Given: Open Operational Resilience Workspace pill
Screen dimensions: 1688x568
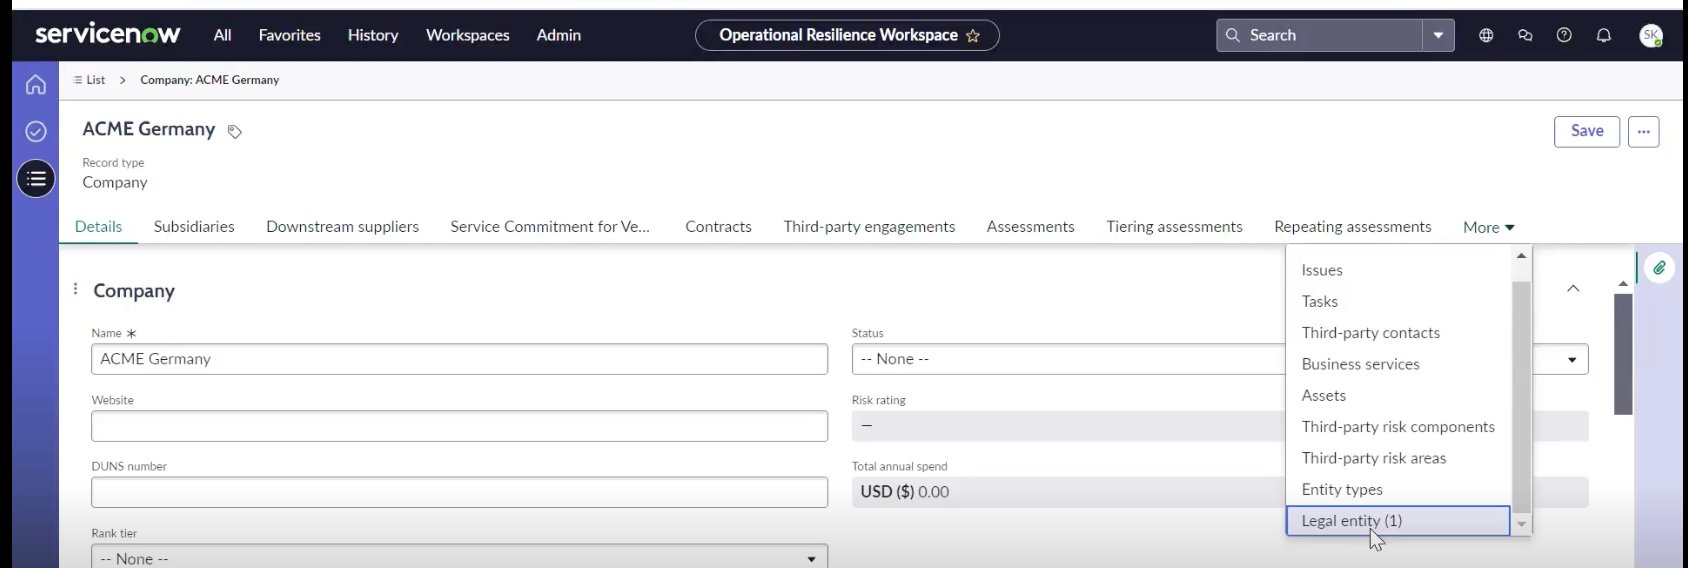Looking at the screenshot, I should click(847, 35).
